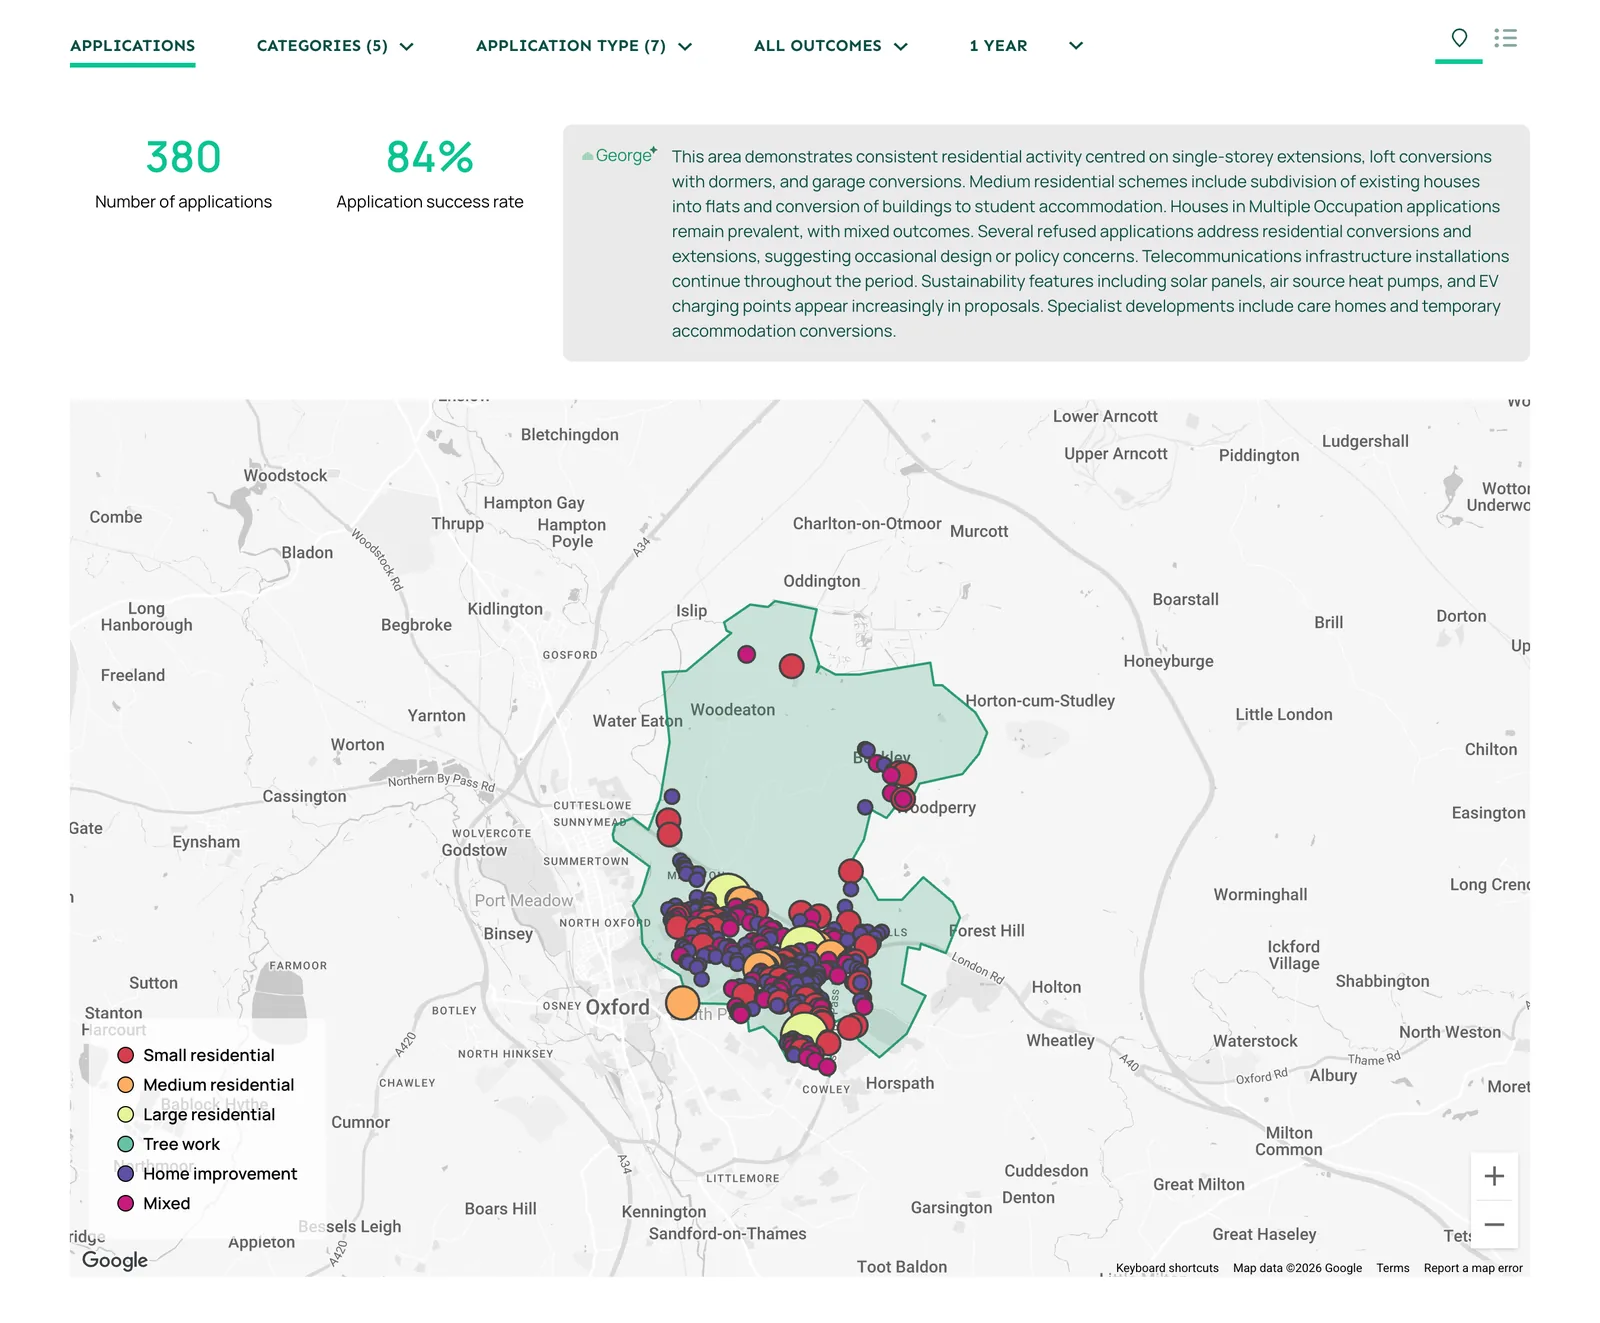The height and width of the screenshot is (1323, 1600).
Task: Zoom in on the map
Action: [1494, 1176]
